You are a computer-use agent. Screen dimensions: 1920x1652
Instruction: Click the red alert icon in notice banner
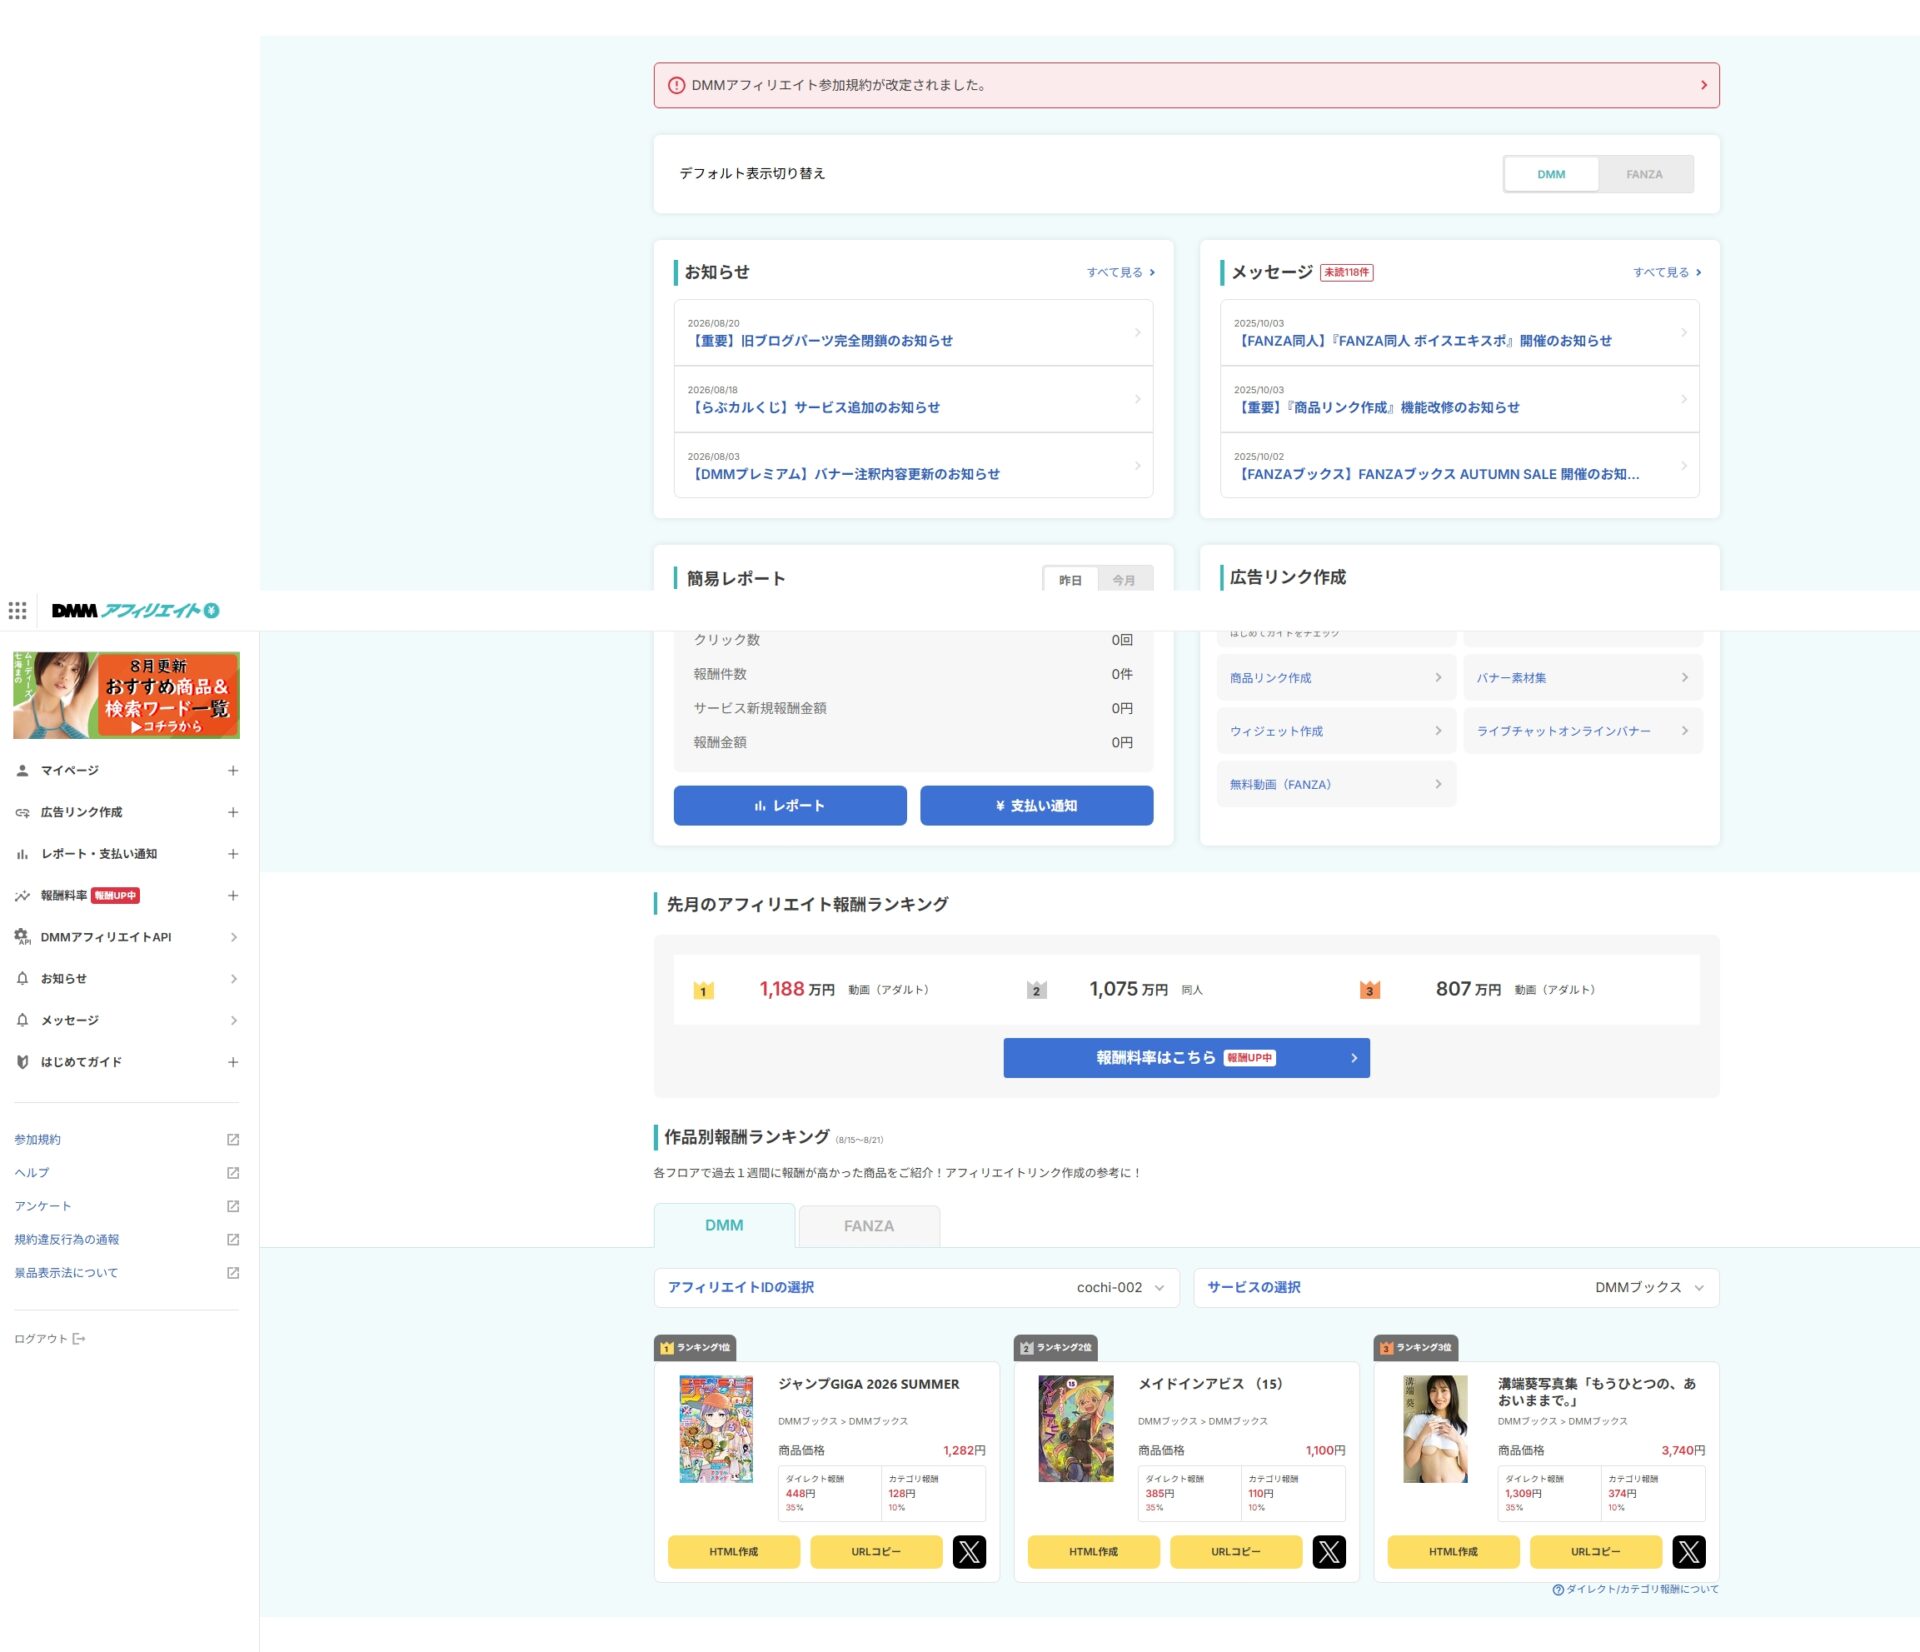[677, 86]
